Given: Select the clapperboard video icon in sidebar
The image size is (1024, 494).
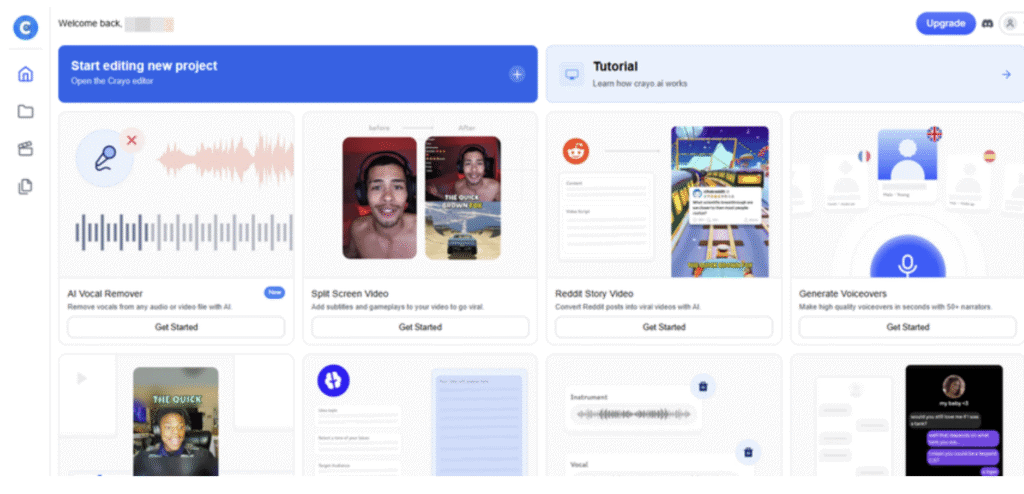Looking at the screenshot, I should (26, 149).
